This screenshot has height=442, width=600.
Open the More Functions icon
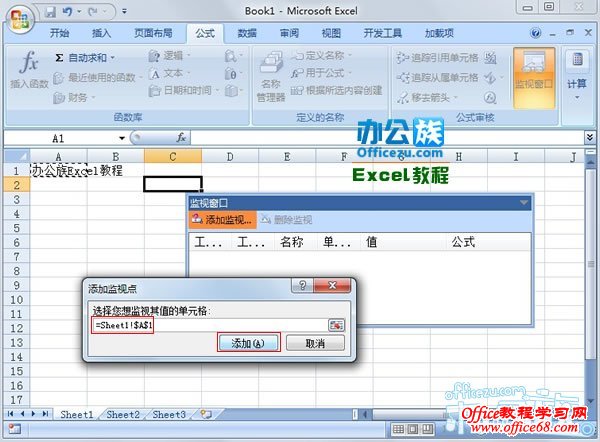coord(231,91)
